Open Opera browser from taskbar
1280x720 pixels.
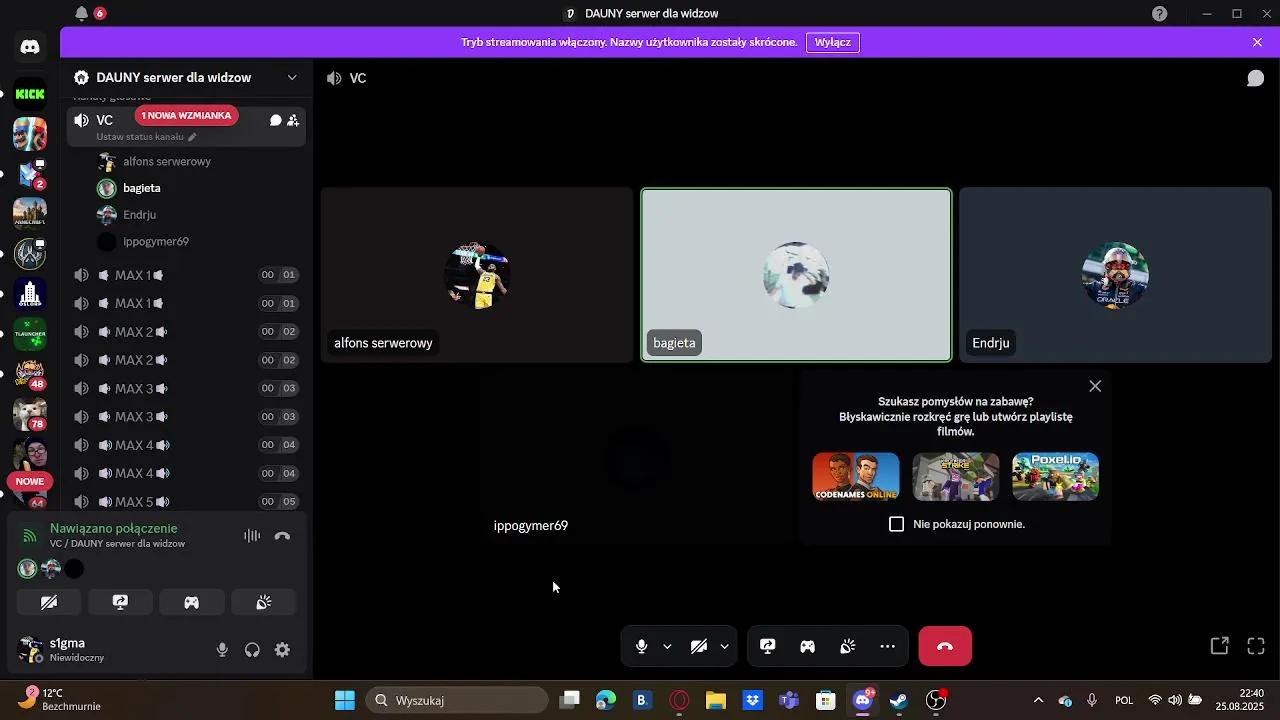coord(679,700)
